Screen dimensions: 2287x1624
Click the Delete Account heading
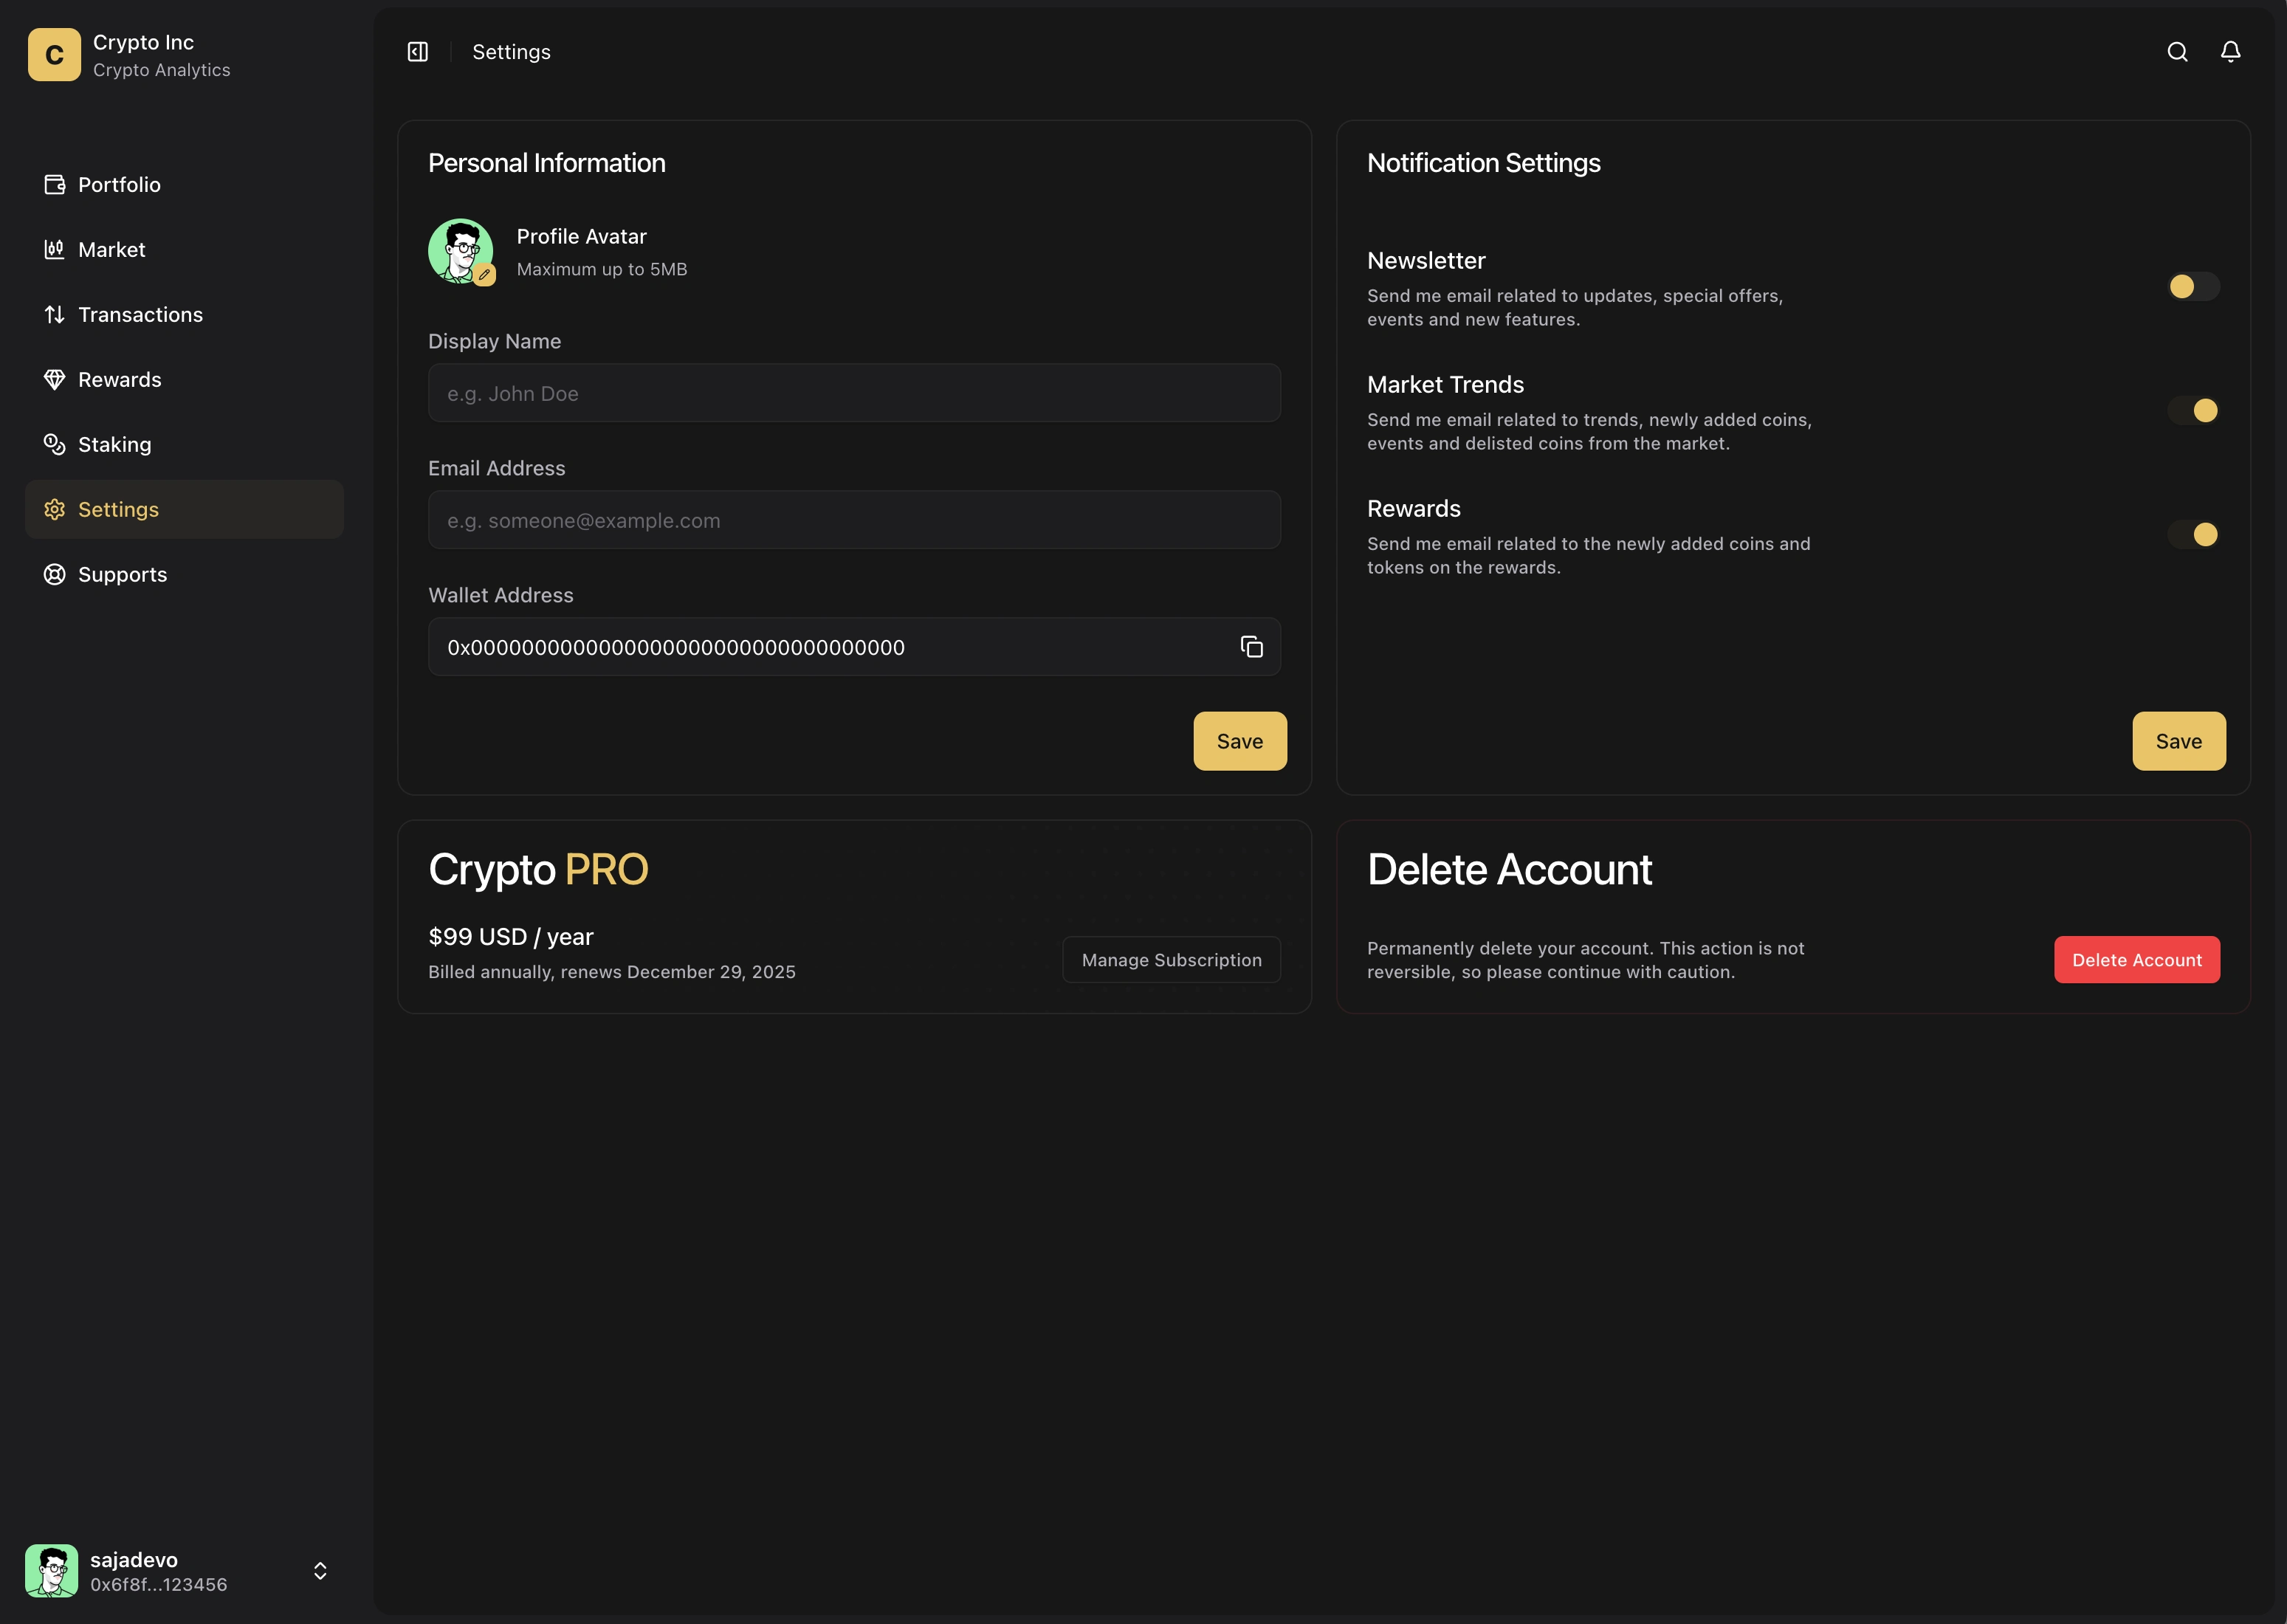point(1509,870)
